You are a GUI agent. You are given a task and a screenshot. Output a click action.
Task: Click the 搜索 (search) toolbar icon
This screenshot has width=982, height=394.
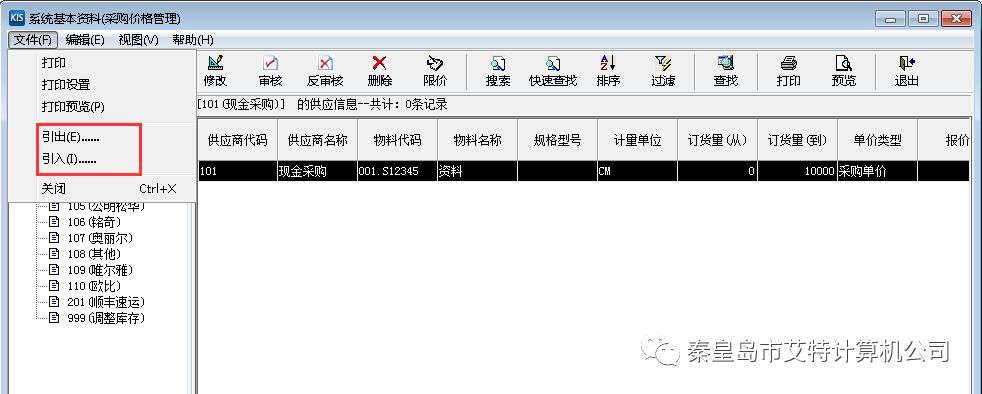(498, 71)
